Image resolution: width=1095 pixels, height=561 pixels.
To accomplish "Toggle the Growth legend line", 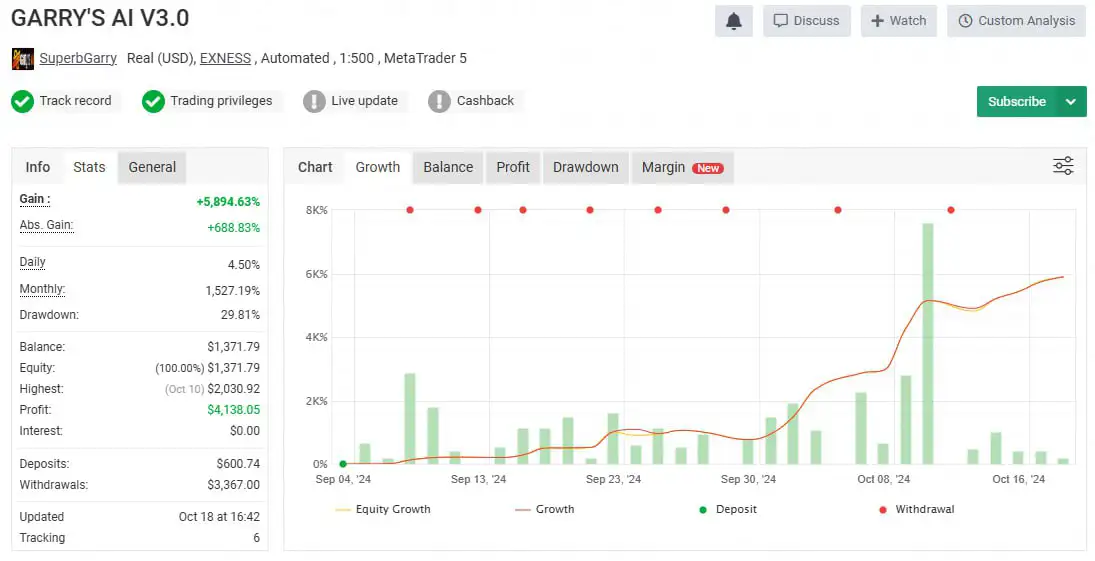I will (545, 509).
